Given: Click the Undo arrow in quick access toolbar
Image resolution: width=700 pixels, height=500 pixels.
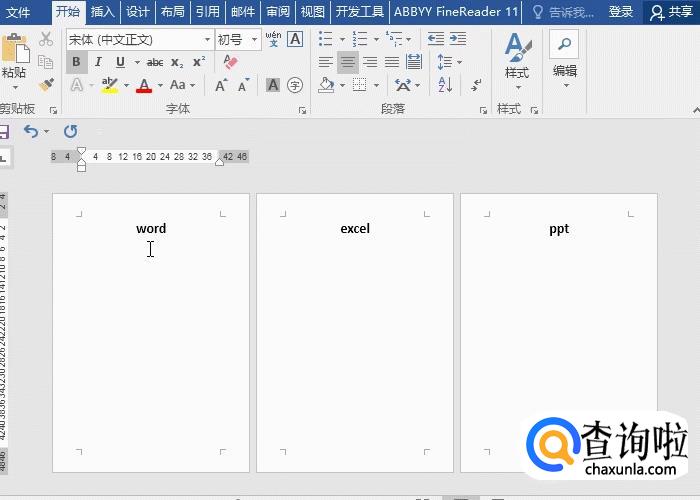Looking at the screenshot, I should pyautogui.click(x=30, y=131).
